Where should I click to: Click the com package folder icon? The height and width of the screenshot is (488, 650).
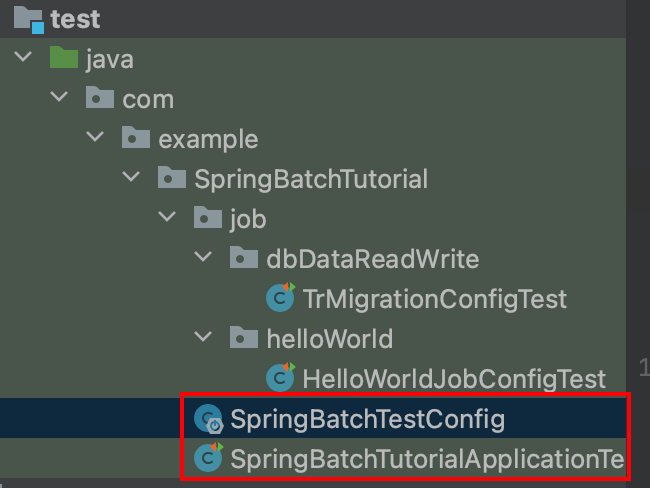[100, 97]
